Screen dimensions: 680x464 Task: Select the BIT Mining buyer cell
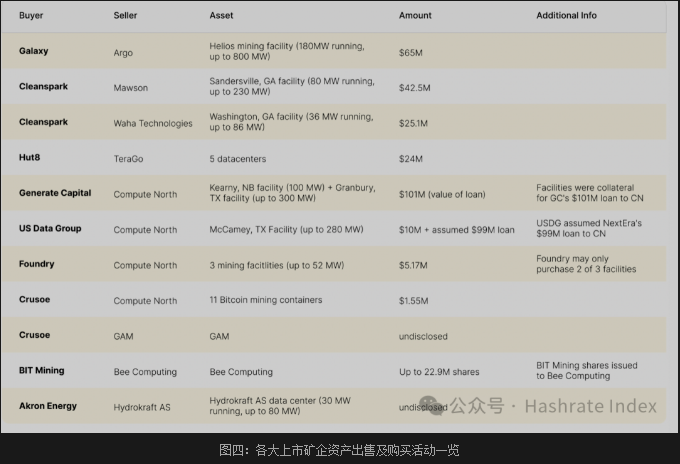[42, 371]
